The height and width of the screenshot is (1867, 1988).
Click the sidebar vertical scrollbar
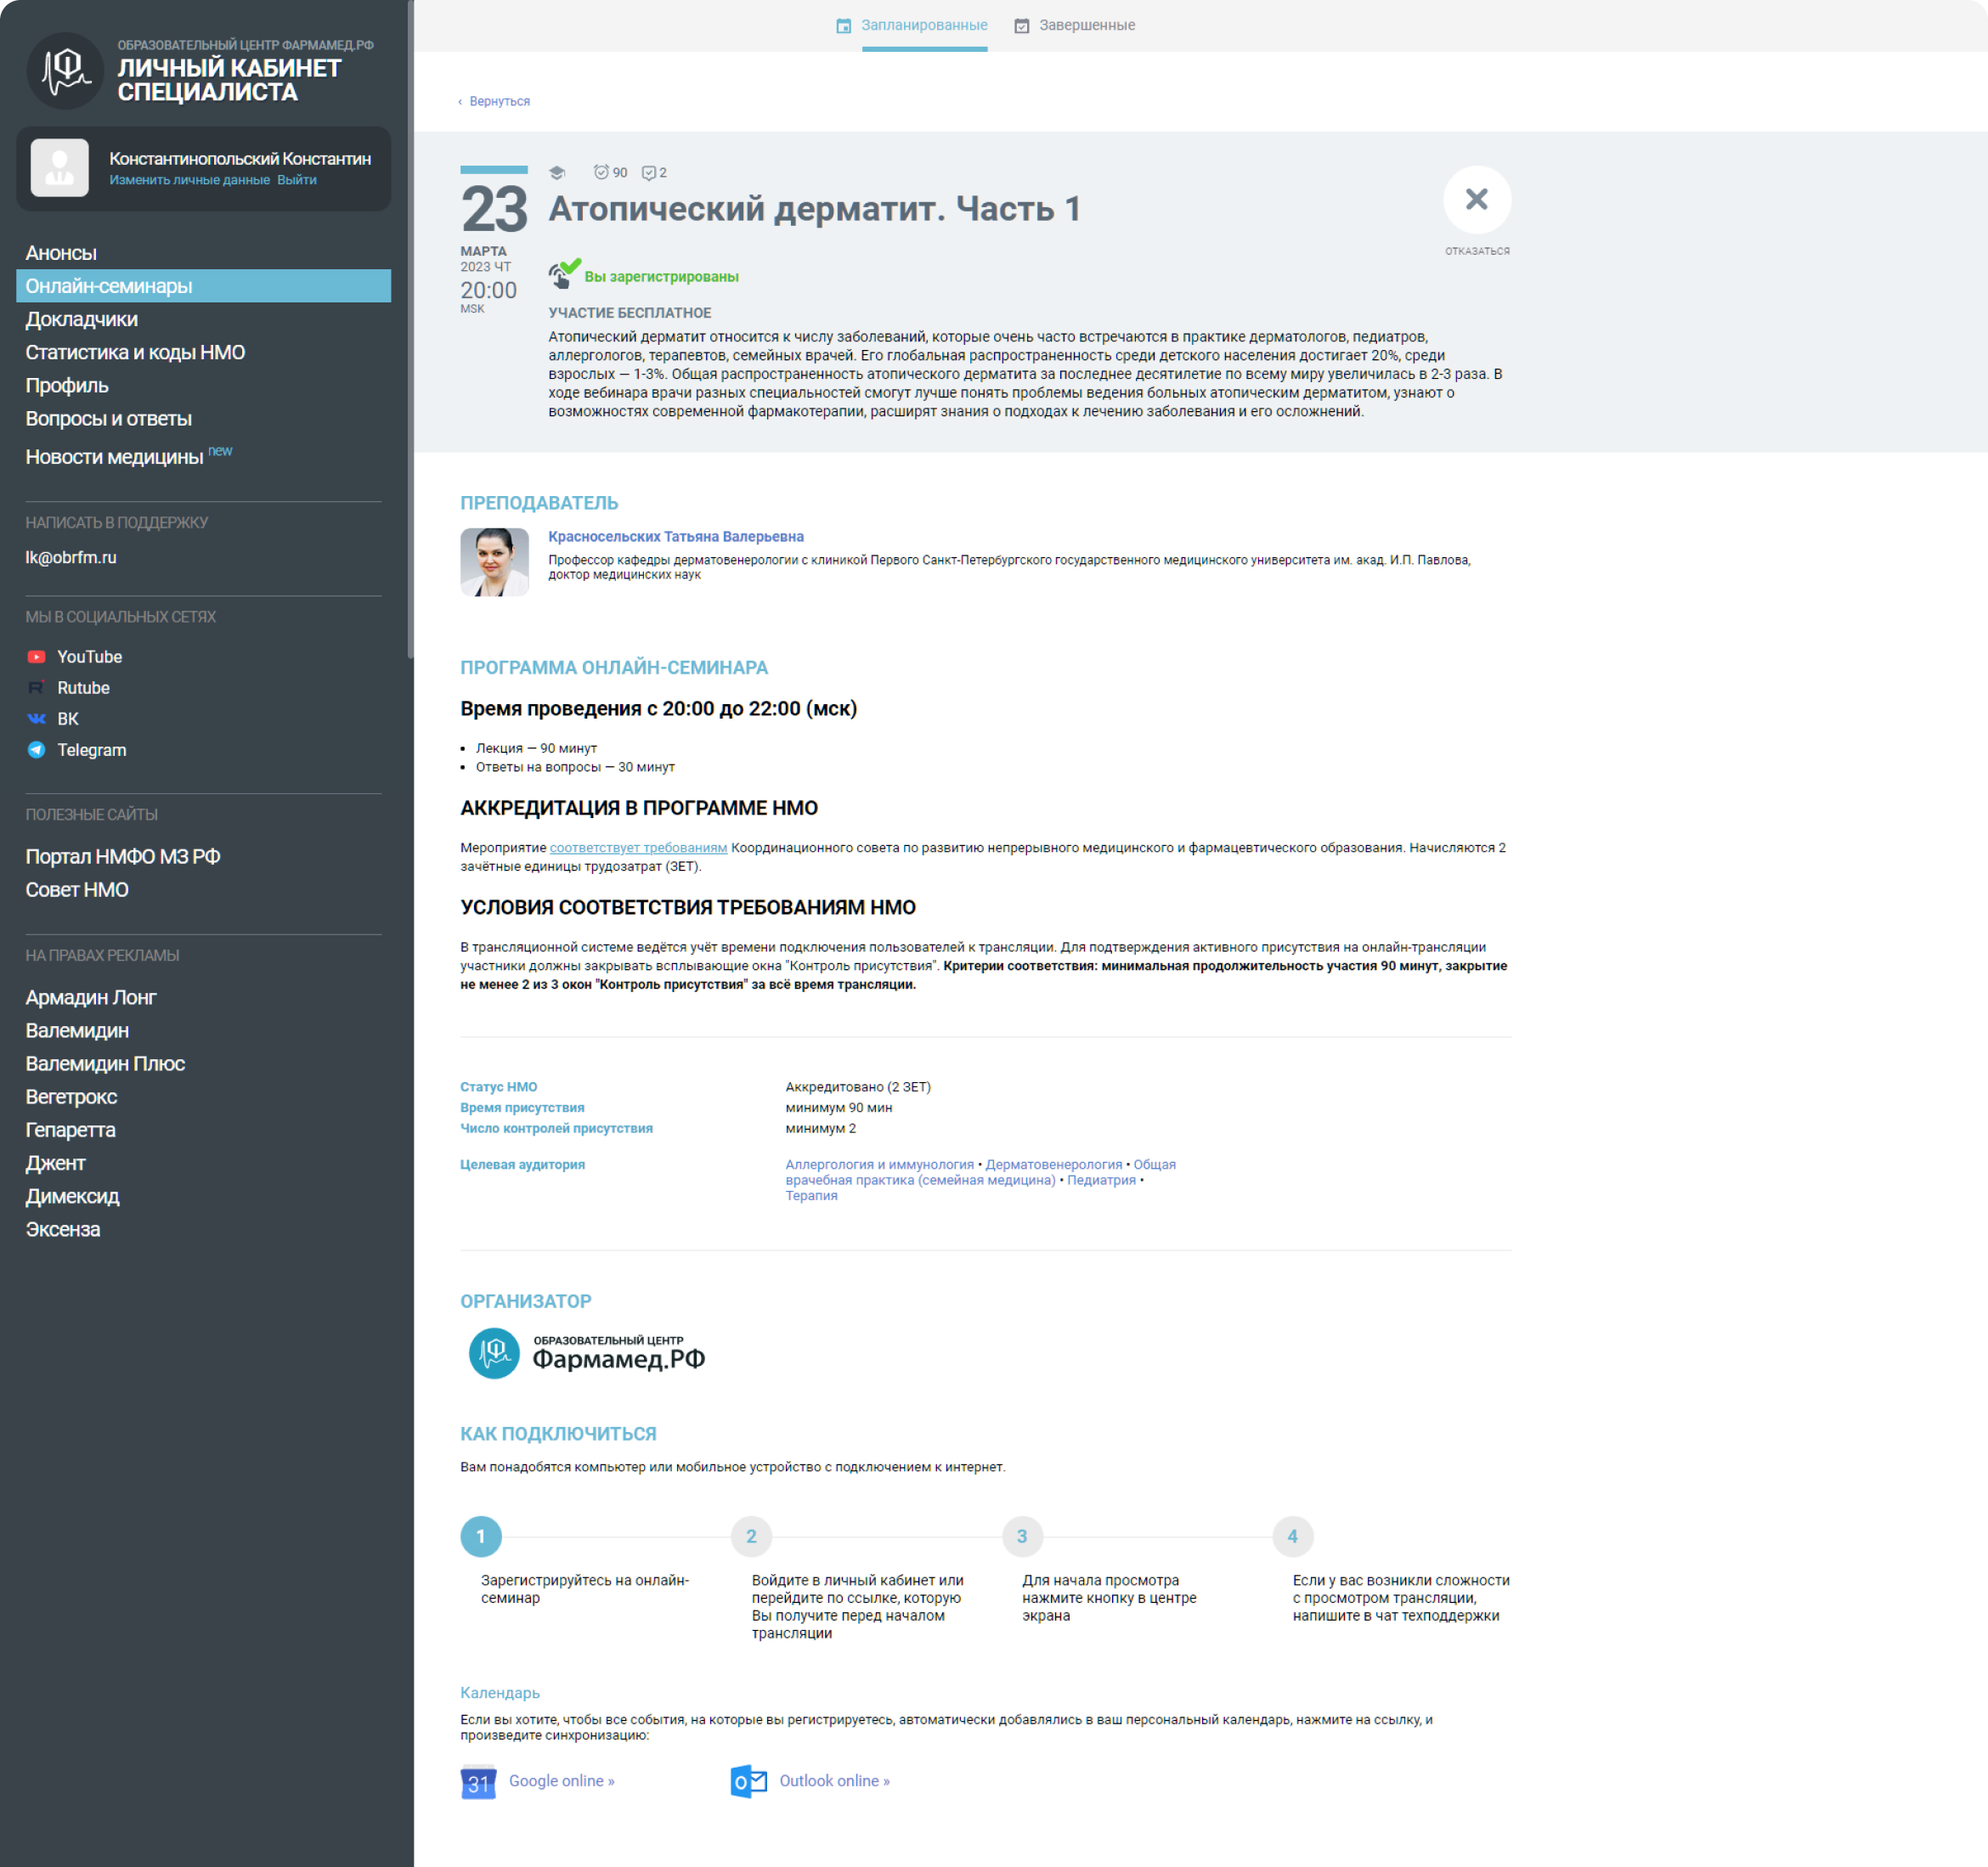click(410, 330)
